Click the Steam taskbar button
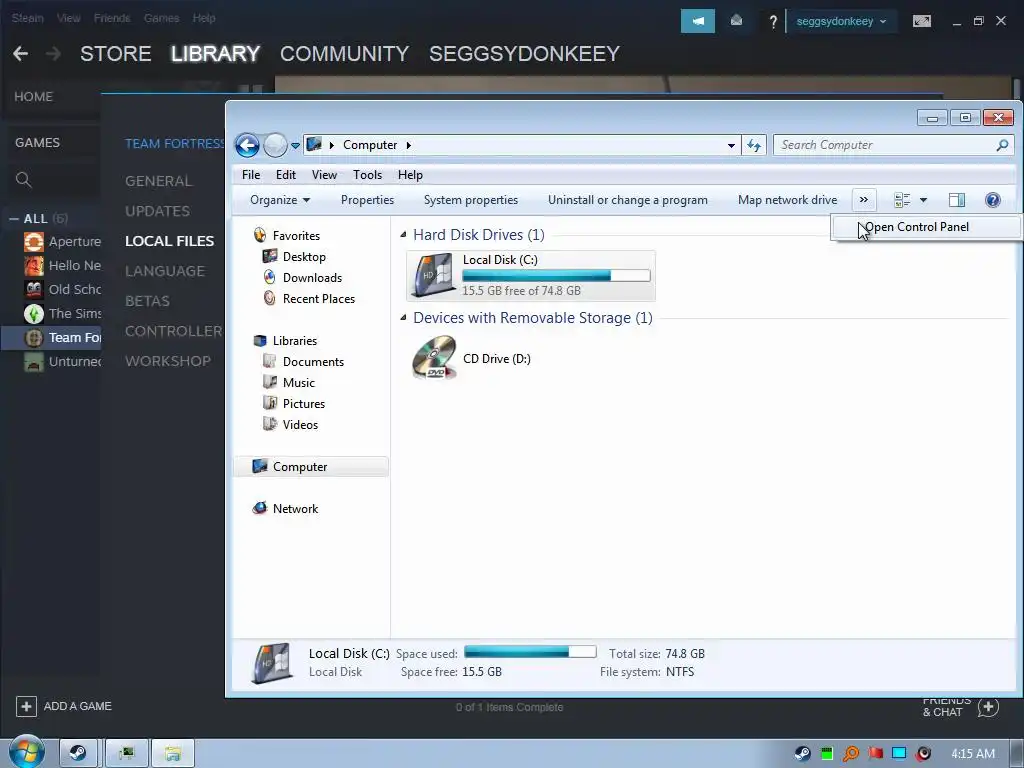Screen dimensions: 1024x768 pos(79,754)
